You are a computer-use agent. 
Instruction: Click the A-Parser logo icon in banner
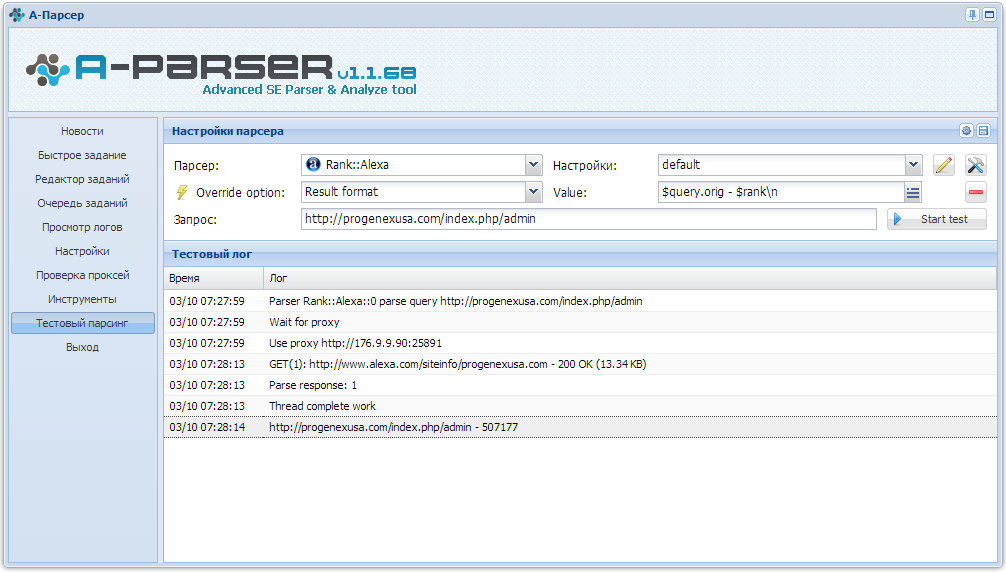pyautogui.click(x=47, y=71)
